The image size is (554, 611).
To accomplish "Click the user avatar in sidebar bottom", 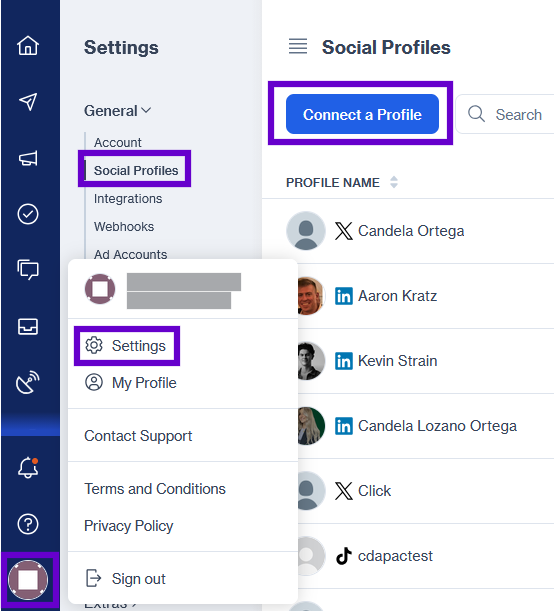I will point(28,580).
